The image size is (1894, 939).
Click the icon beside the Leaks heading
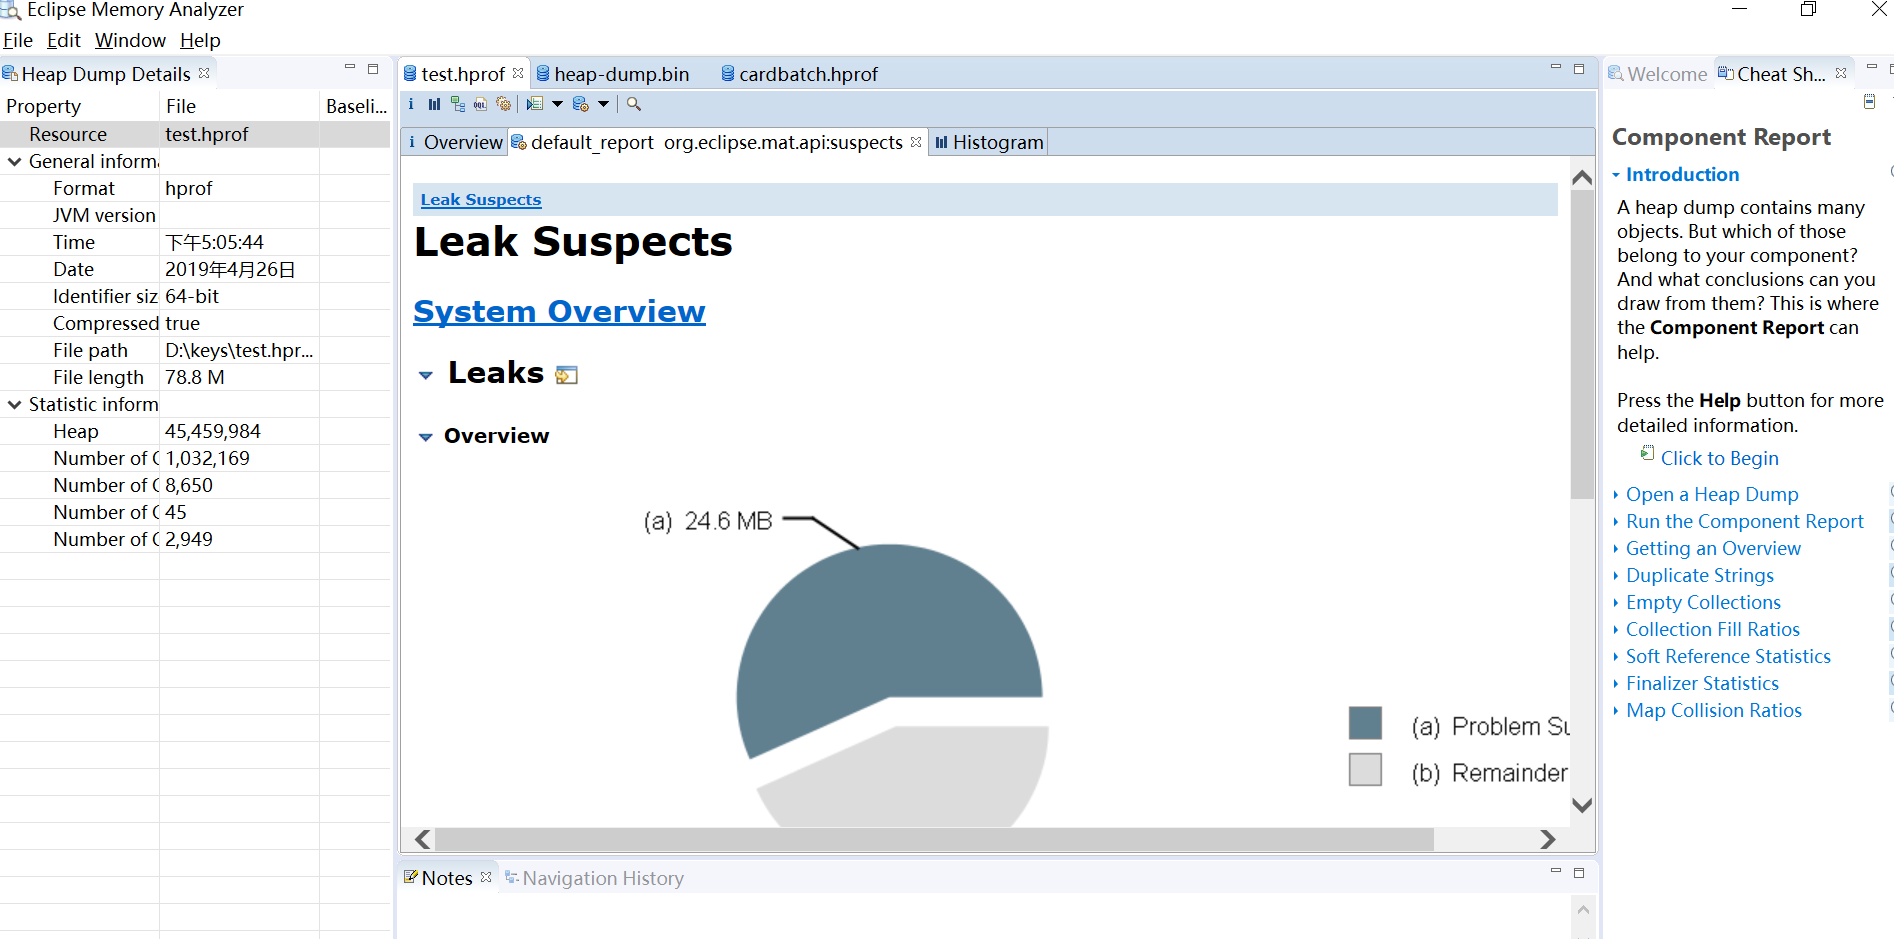click(x=567, y=375)
